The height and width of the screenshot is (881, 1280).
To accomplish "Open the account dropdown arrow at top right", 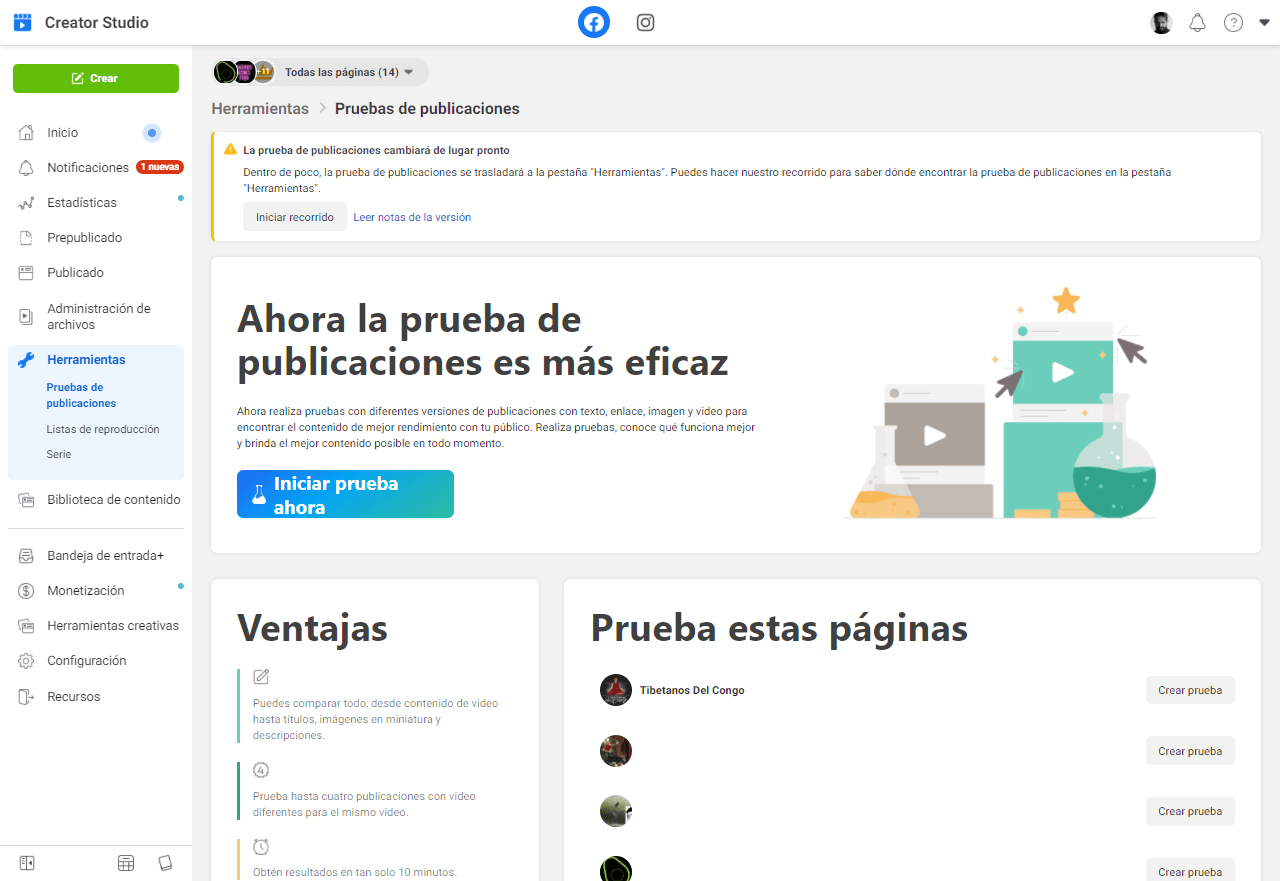I will click(x=1263, y=22).
